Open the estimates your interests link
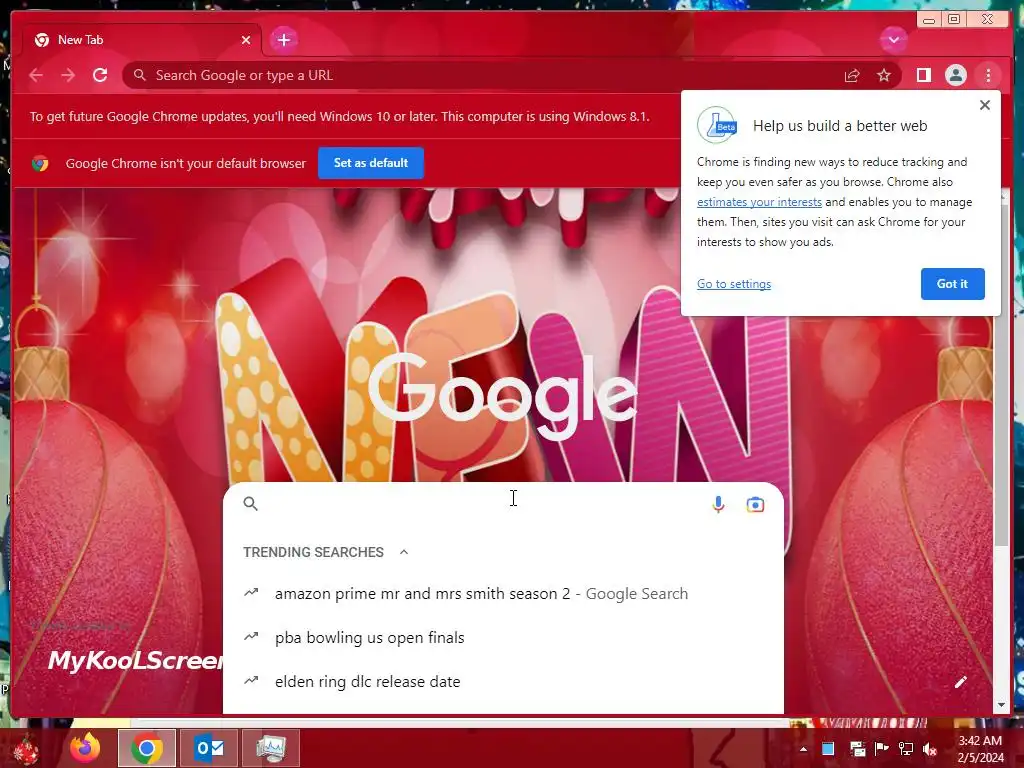The height and width of the screenshot is (768, 1024). click(759, 202)
